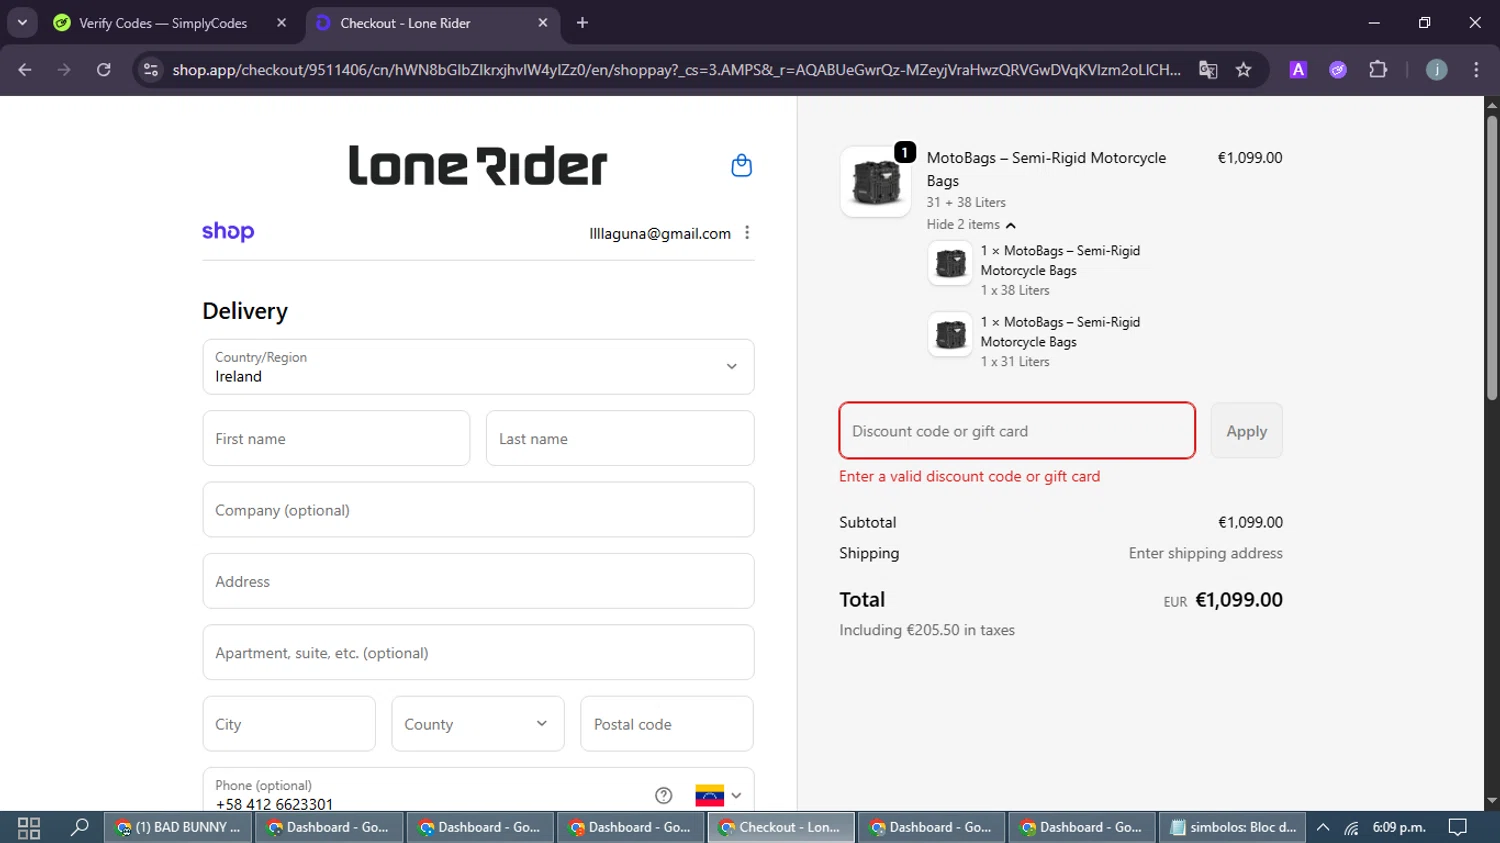Click the 38 Liters bag thumbnail
This screenshot has width=1500, height=843.
[x=950, y=263]
